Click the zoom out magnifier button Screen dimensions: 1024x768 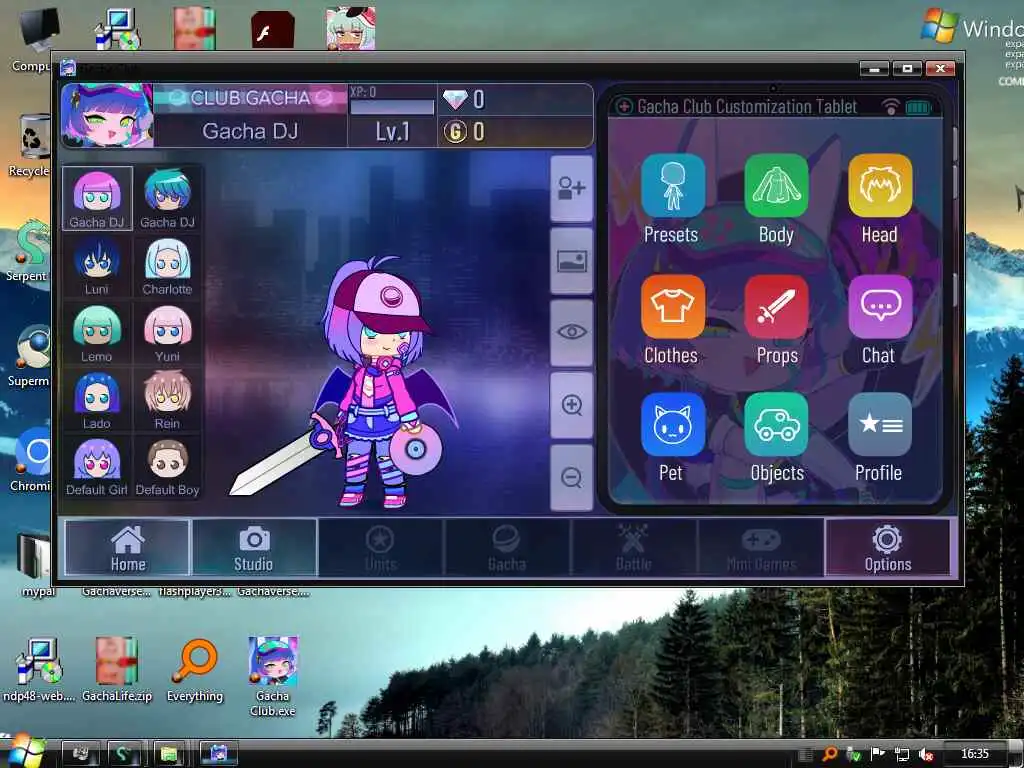[x=571, y=477]
